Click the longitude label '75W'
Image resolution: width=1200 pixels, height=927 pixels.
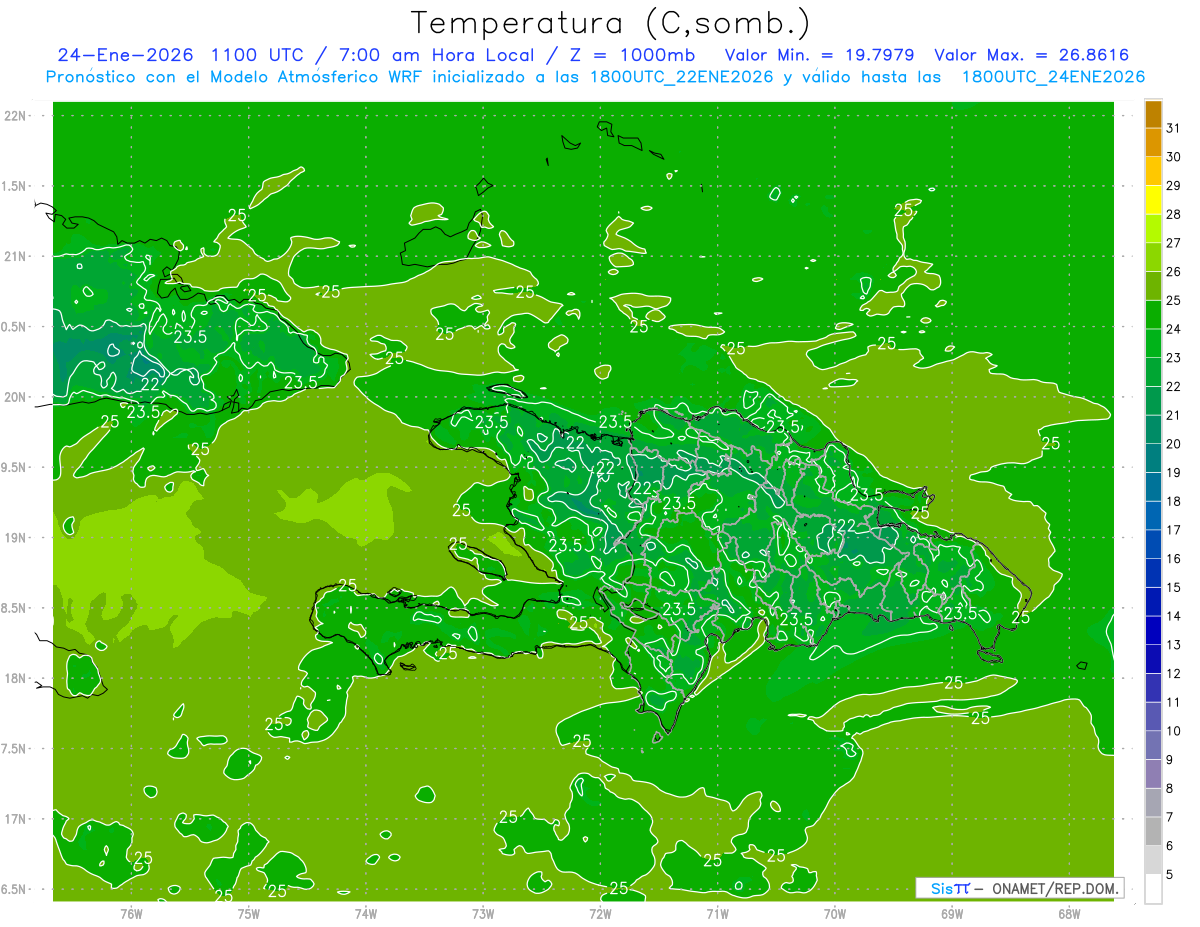click(249, 914)
